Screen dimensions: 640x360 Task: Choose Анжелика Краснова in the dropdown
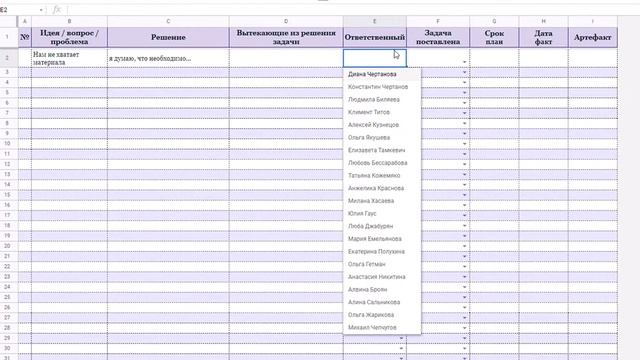tap(382, 188)
